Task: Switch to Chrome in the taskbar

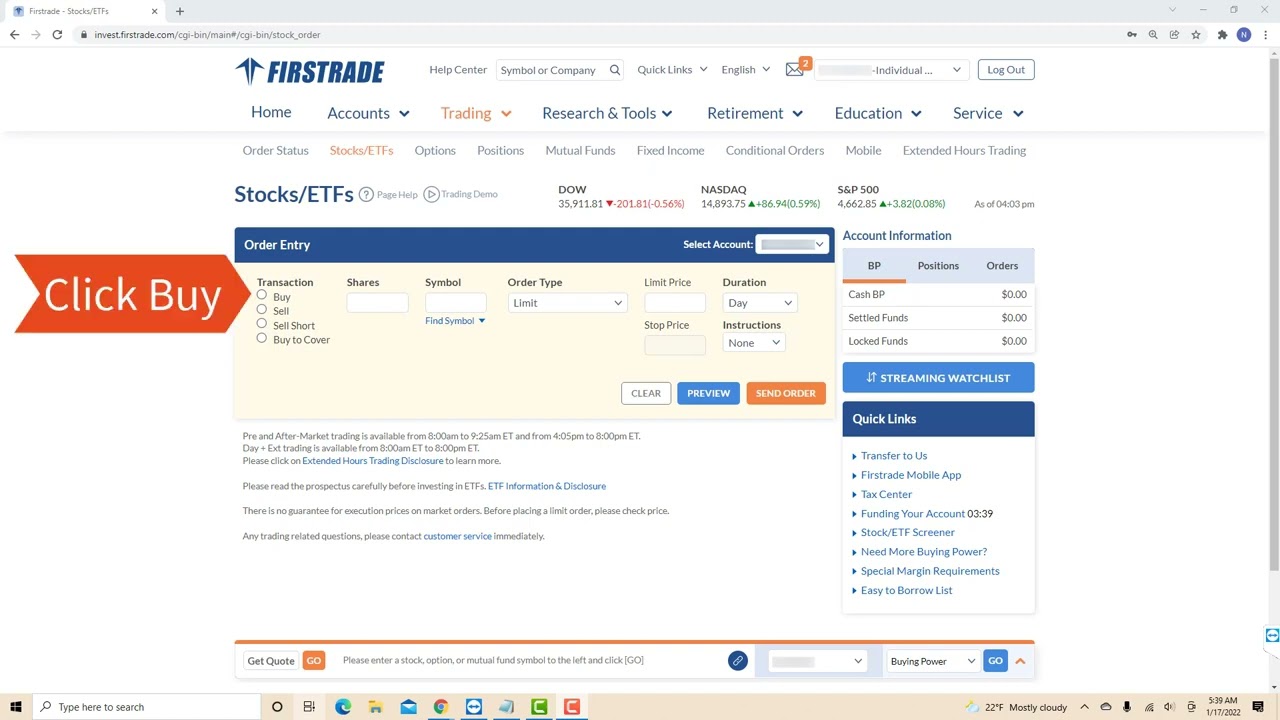Action: tap(440, 707)
